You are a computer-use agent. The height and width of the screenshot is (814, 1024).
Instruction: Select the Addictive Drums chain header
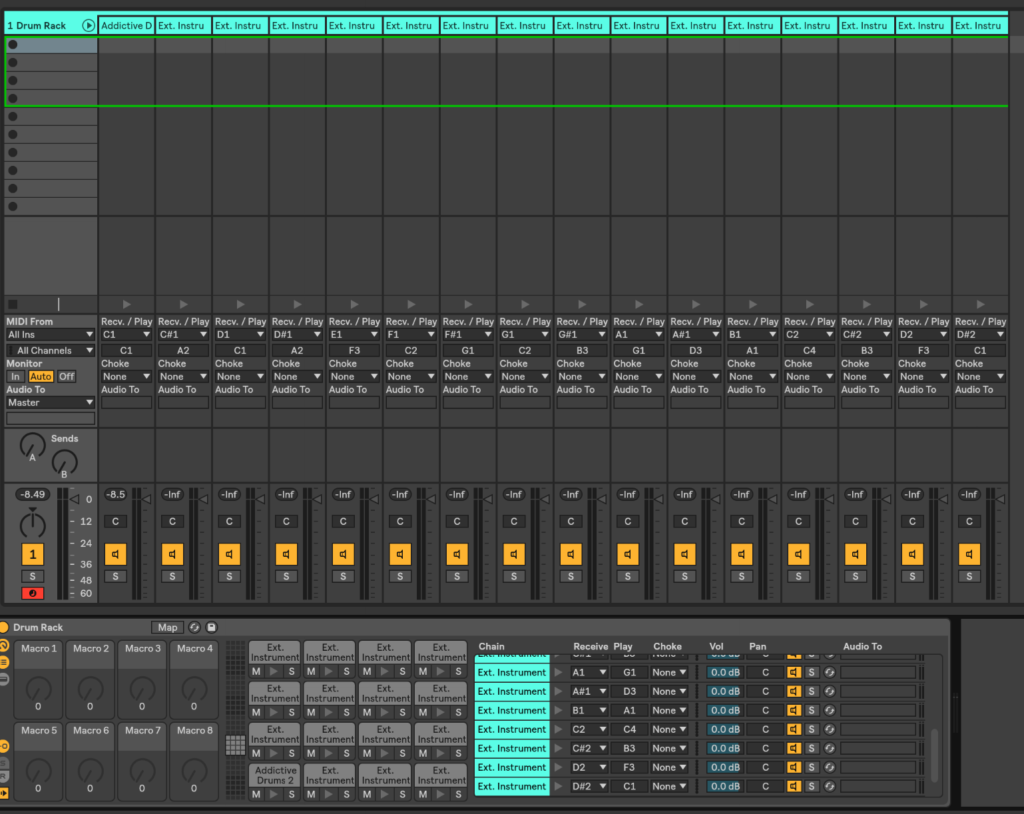coord(126,25)
